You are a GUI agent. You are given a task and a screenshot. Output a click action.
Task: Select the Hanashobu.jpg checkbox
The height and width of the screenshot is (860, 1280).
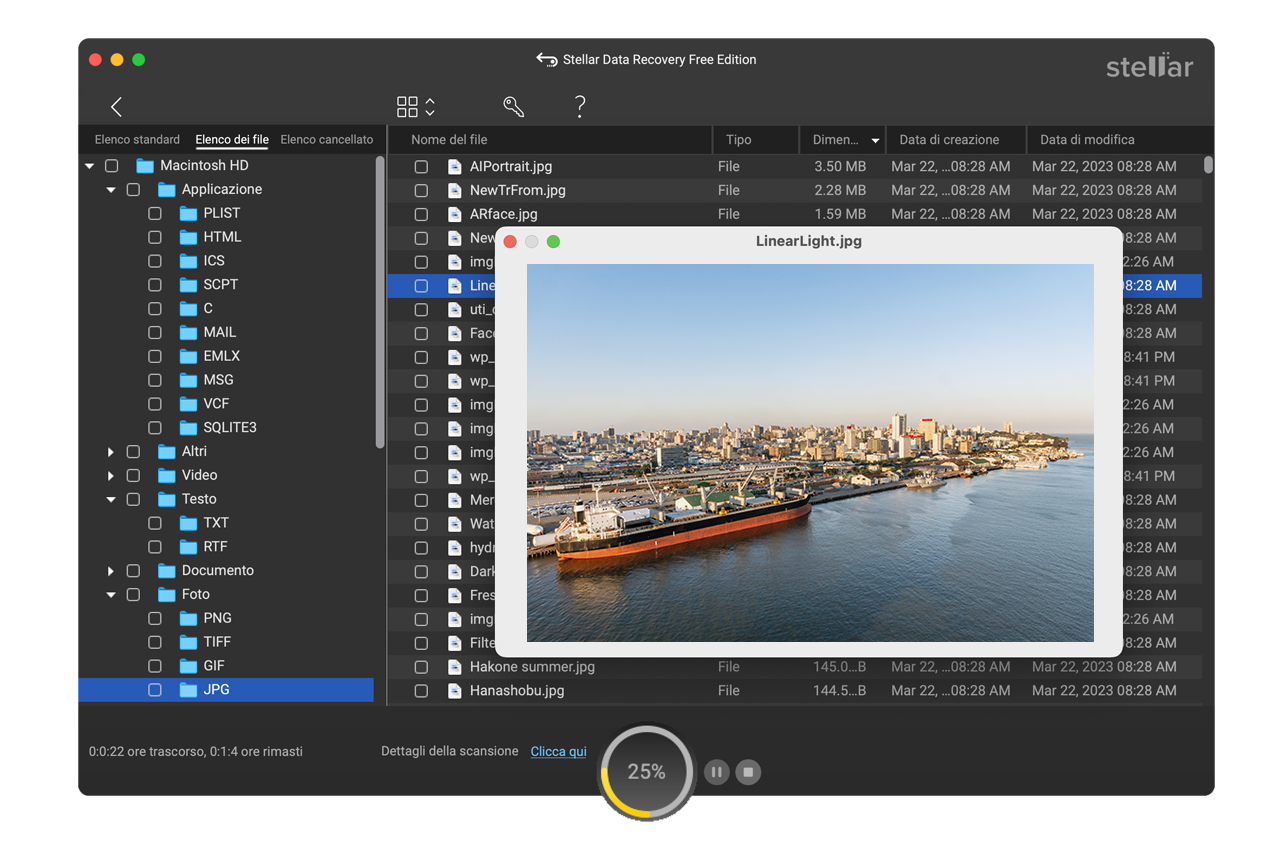(421, 691)
